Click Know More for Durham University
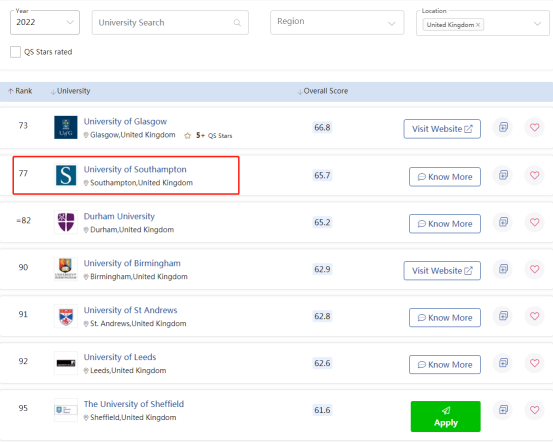The image size is (553, 442). point(445,224)
